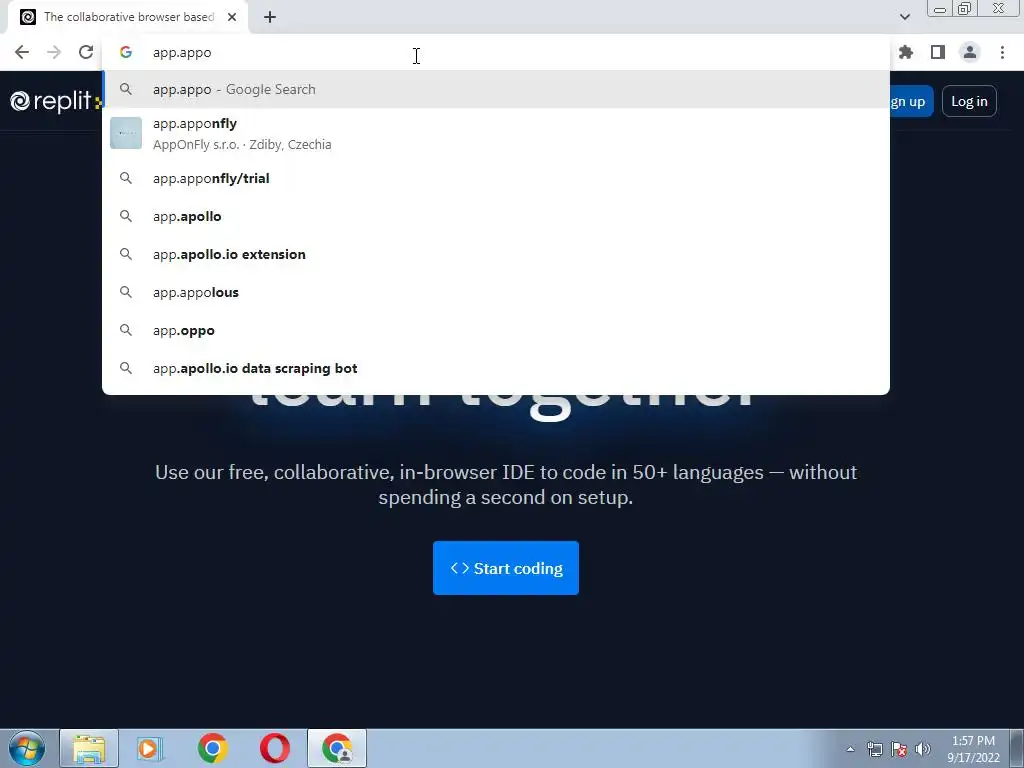The height and width of the screenshot is (768, 1024).
Task: Click the search icon beside app.apollo
Action: (x=126, y=216)
